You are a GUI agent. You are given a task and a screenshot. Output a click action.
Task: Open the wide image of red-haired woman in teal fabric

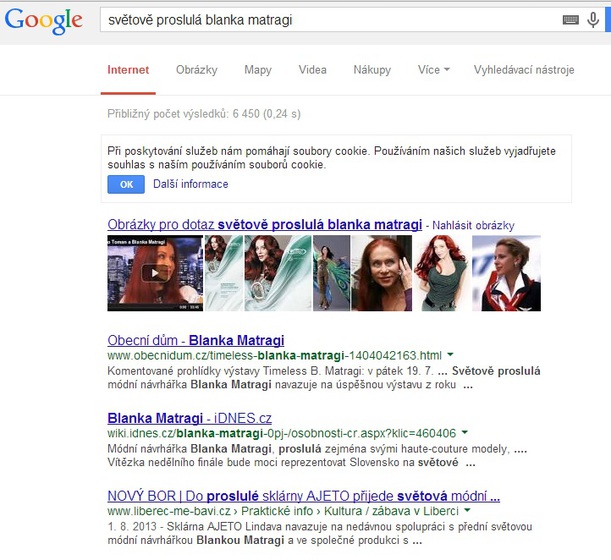click(278, 273)
